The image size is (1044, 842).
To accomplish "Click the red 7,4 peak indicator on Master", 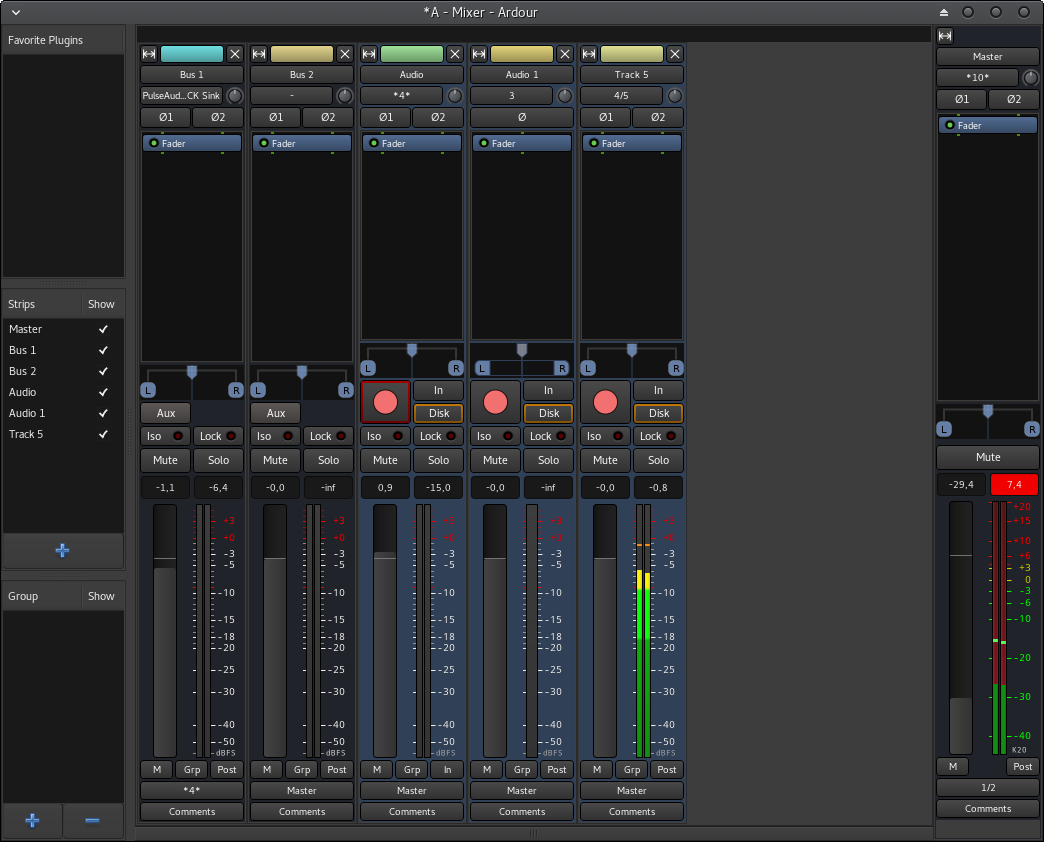I will coord(1014,485).
